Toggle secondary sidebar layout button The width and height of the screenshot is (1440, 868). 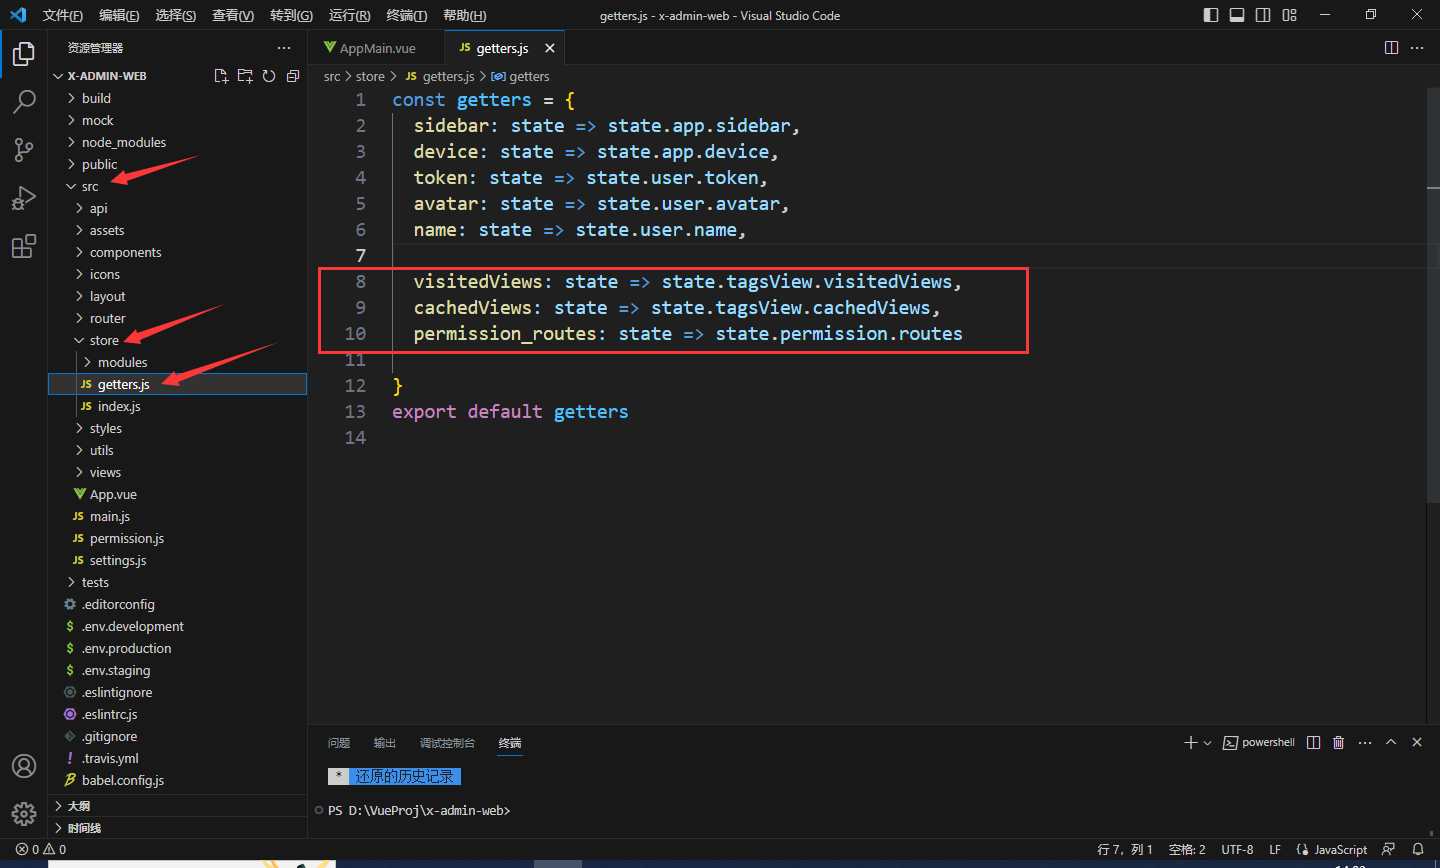coord(1263,15)
